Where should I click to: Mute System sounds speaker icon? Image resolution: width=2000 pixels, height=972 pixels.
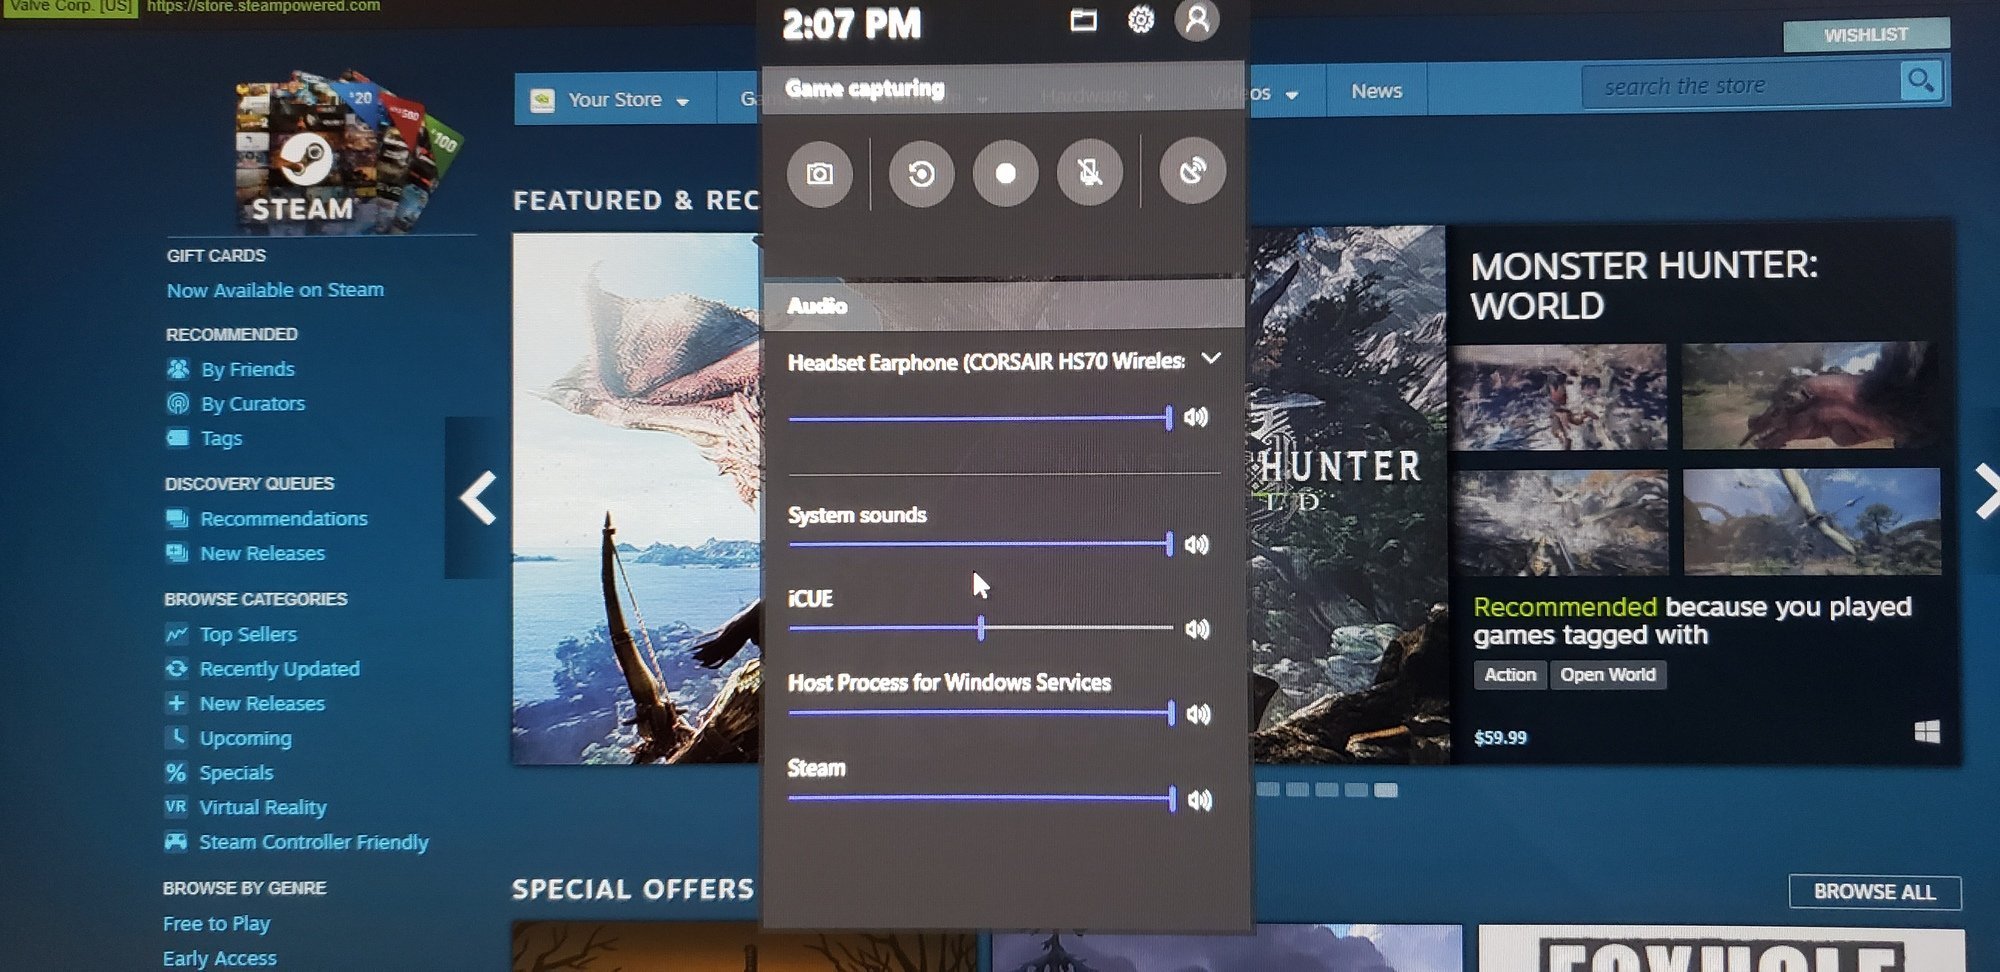pos(1197,544)
